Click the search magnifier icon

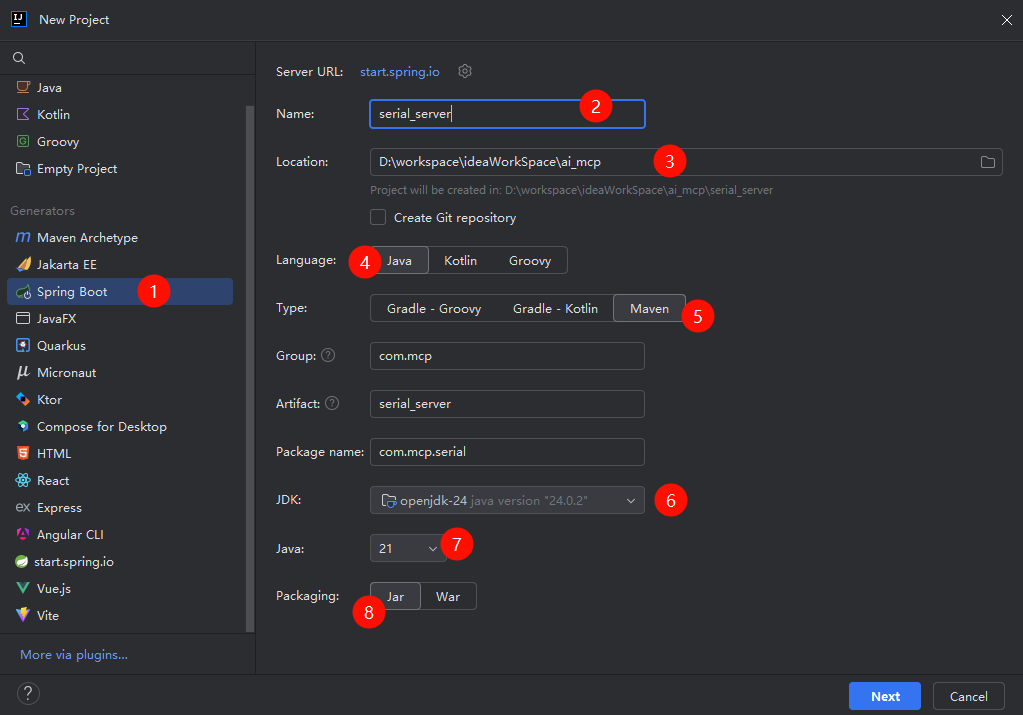point(19,58)
